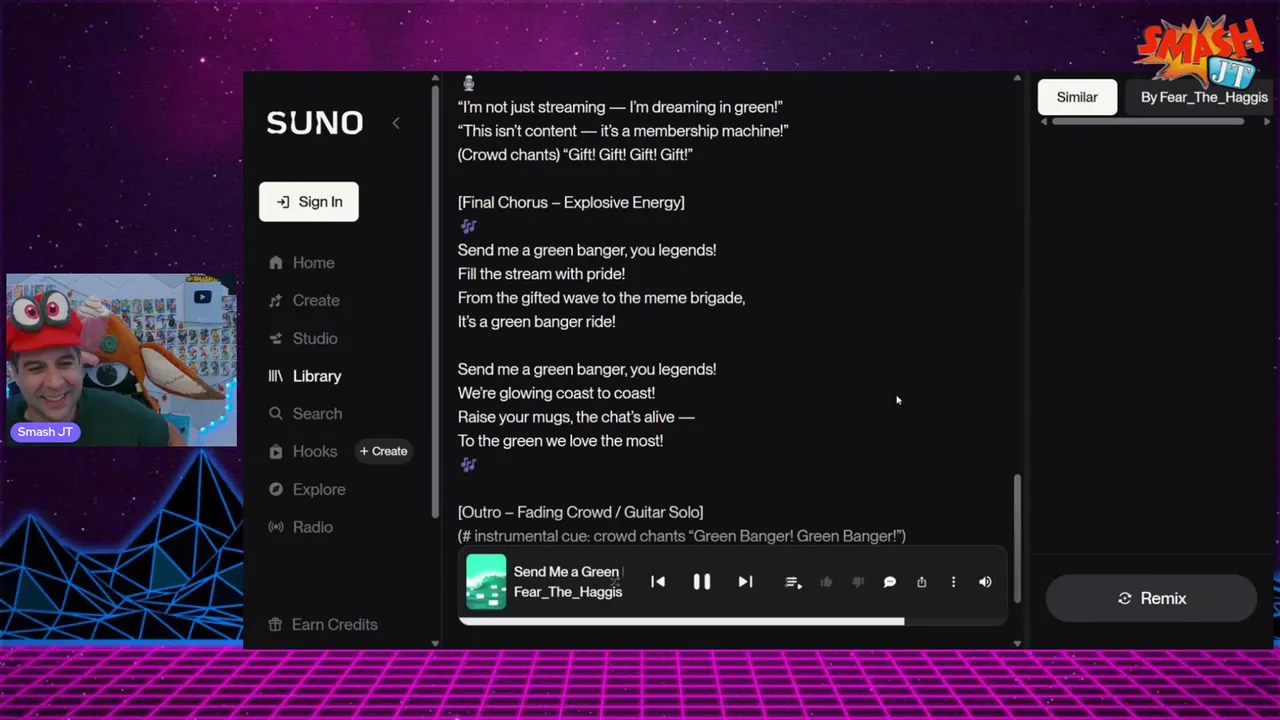Click the main panel scroll-up arrow
1280x720 pixels.
click(x=1017, y=78)
